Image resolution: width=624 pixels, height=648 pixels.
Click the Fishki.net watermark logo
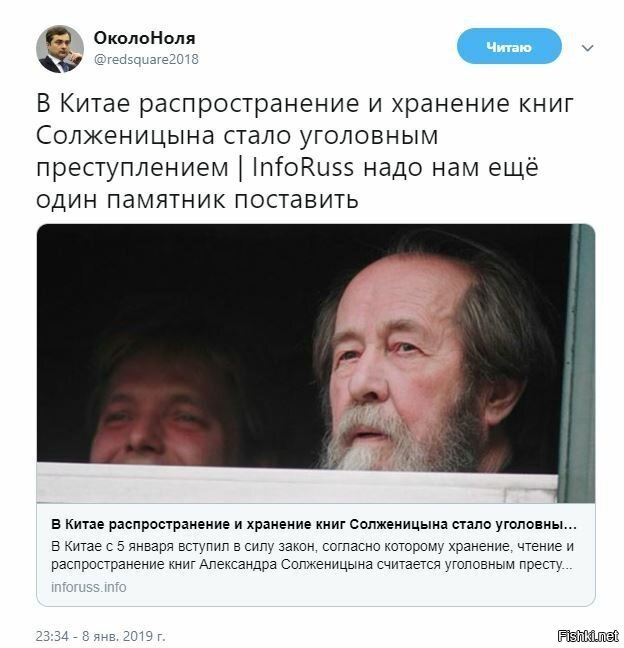(x=587, y=636)
